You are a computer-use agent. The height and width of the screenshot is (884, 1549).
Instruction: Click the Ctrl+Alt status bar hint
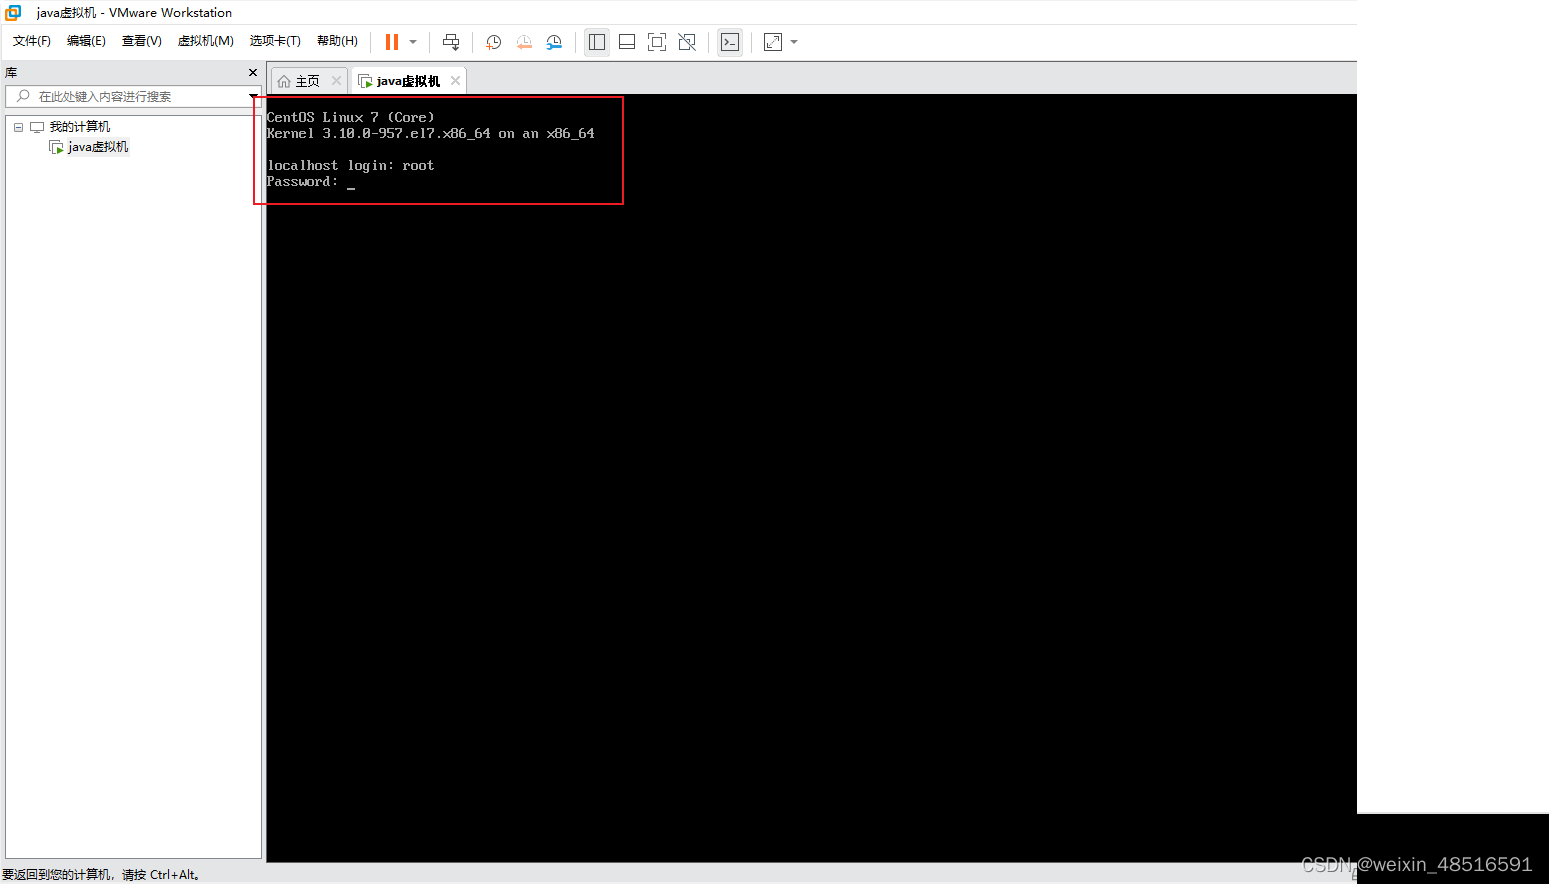pyautogui.click(x=101, y=875)
